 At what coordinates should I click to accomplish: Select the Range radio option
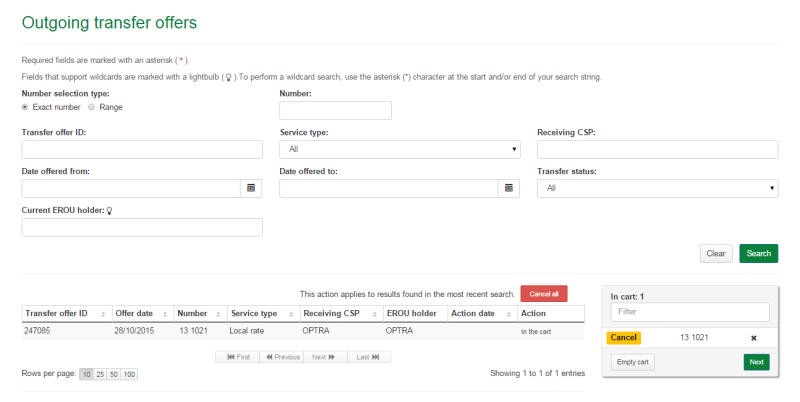pos(91,107)
